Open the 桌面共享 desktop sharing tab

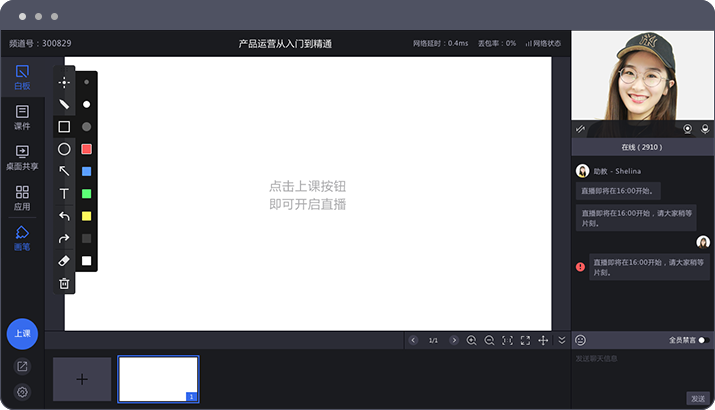tap(22, 158)
